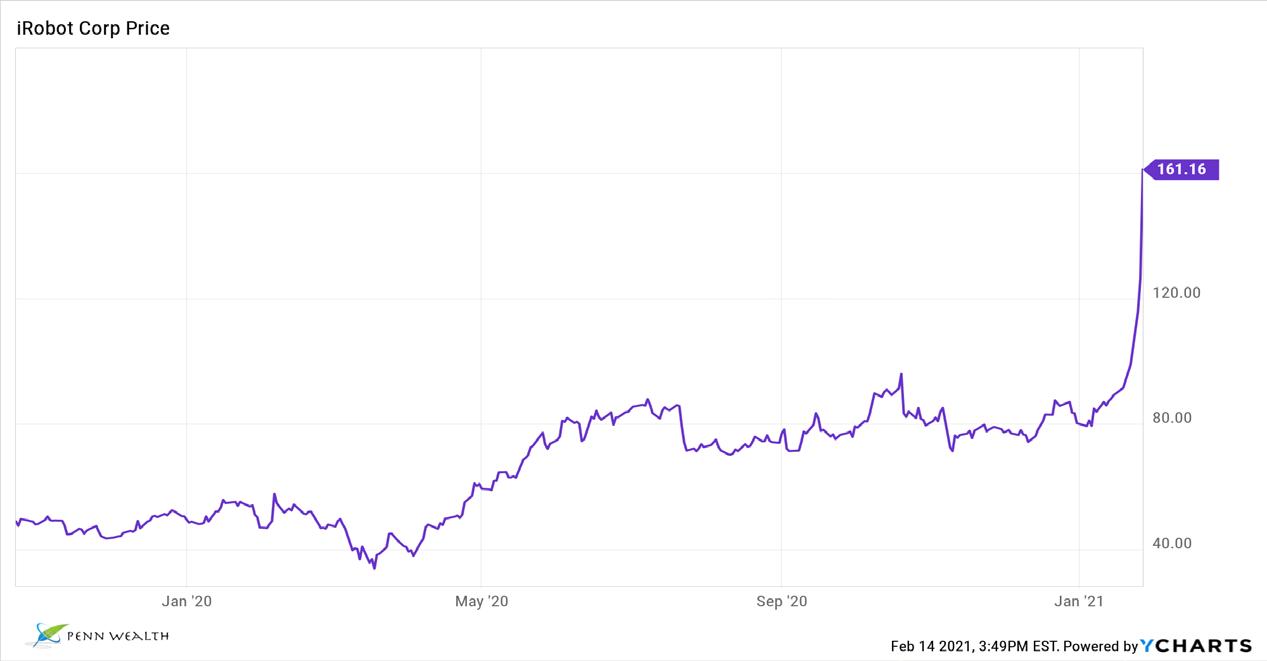Select the Jan '21 x-axis label
1267x661 pixels.
tap(1080, 601)
